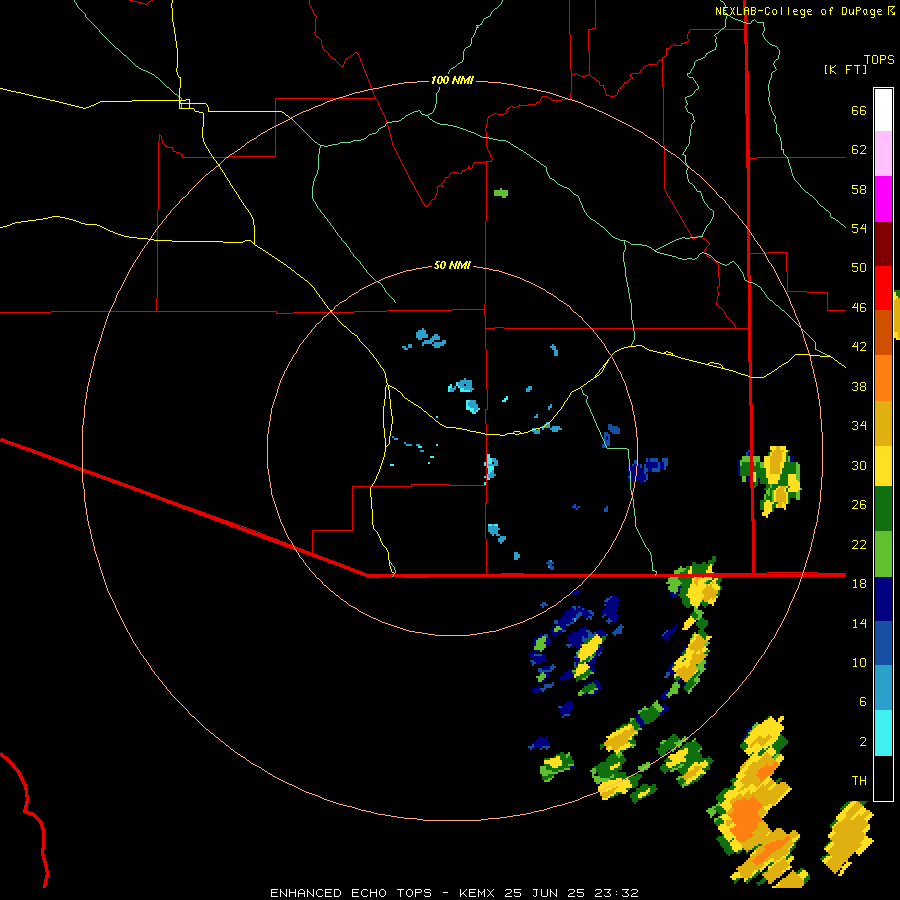Click the legend value "34"
The height and width of the screenshot is (900, 900).
tap(859, 425)
